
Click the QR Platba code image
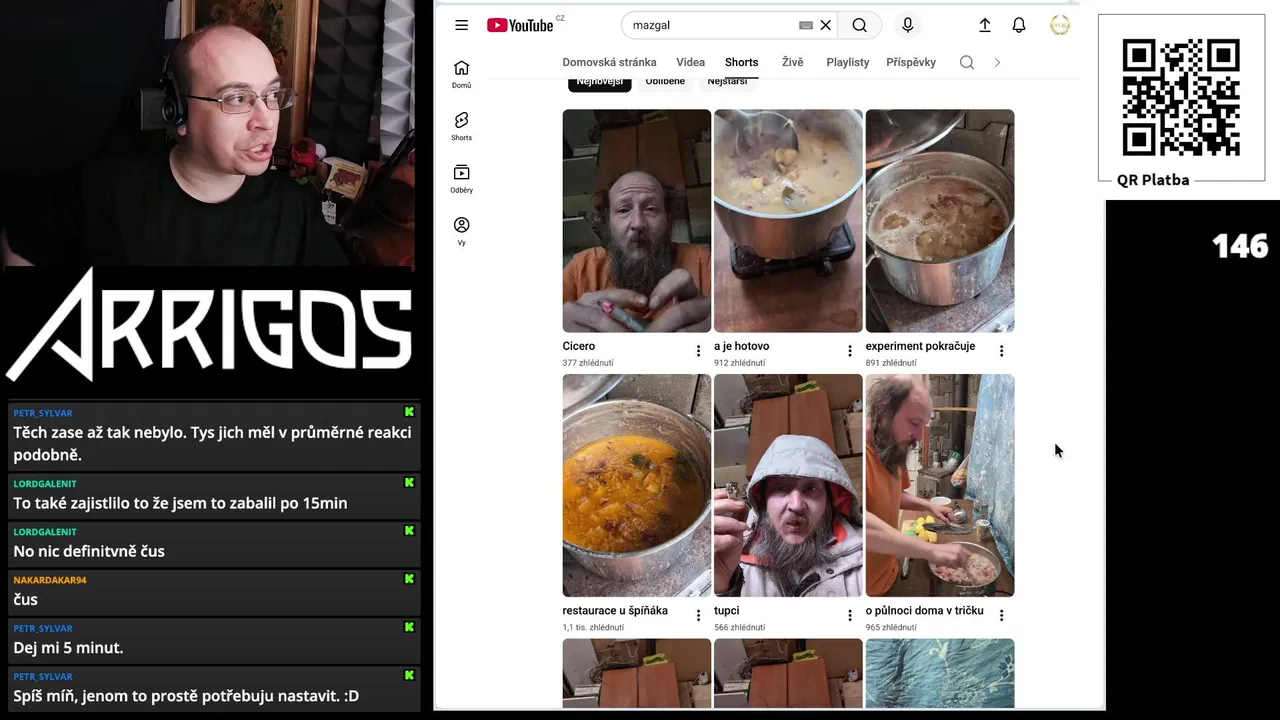coord(1181,97)
